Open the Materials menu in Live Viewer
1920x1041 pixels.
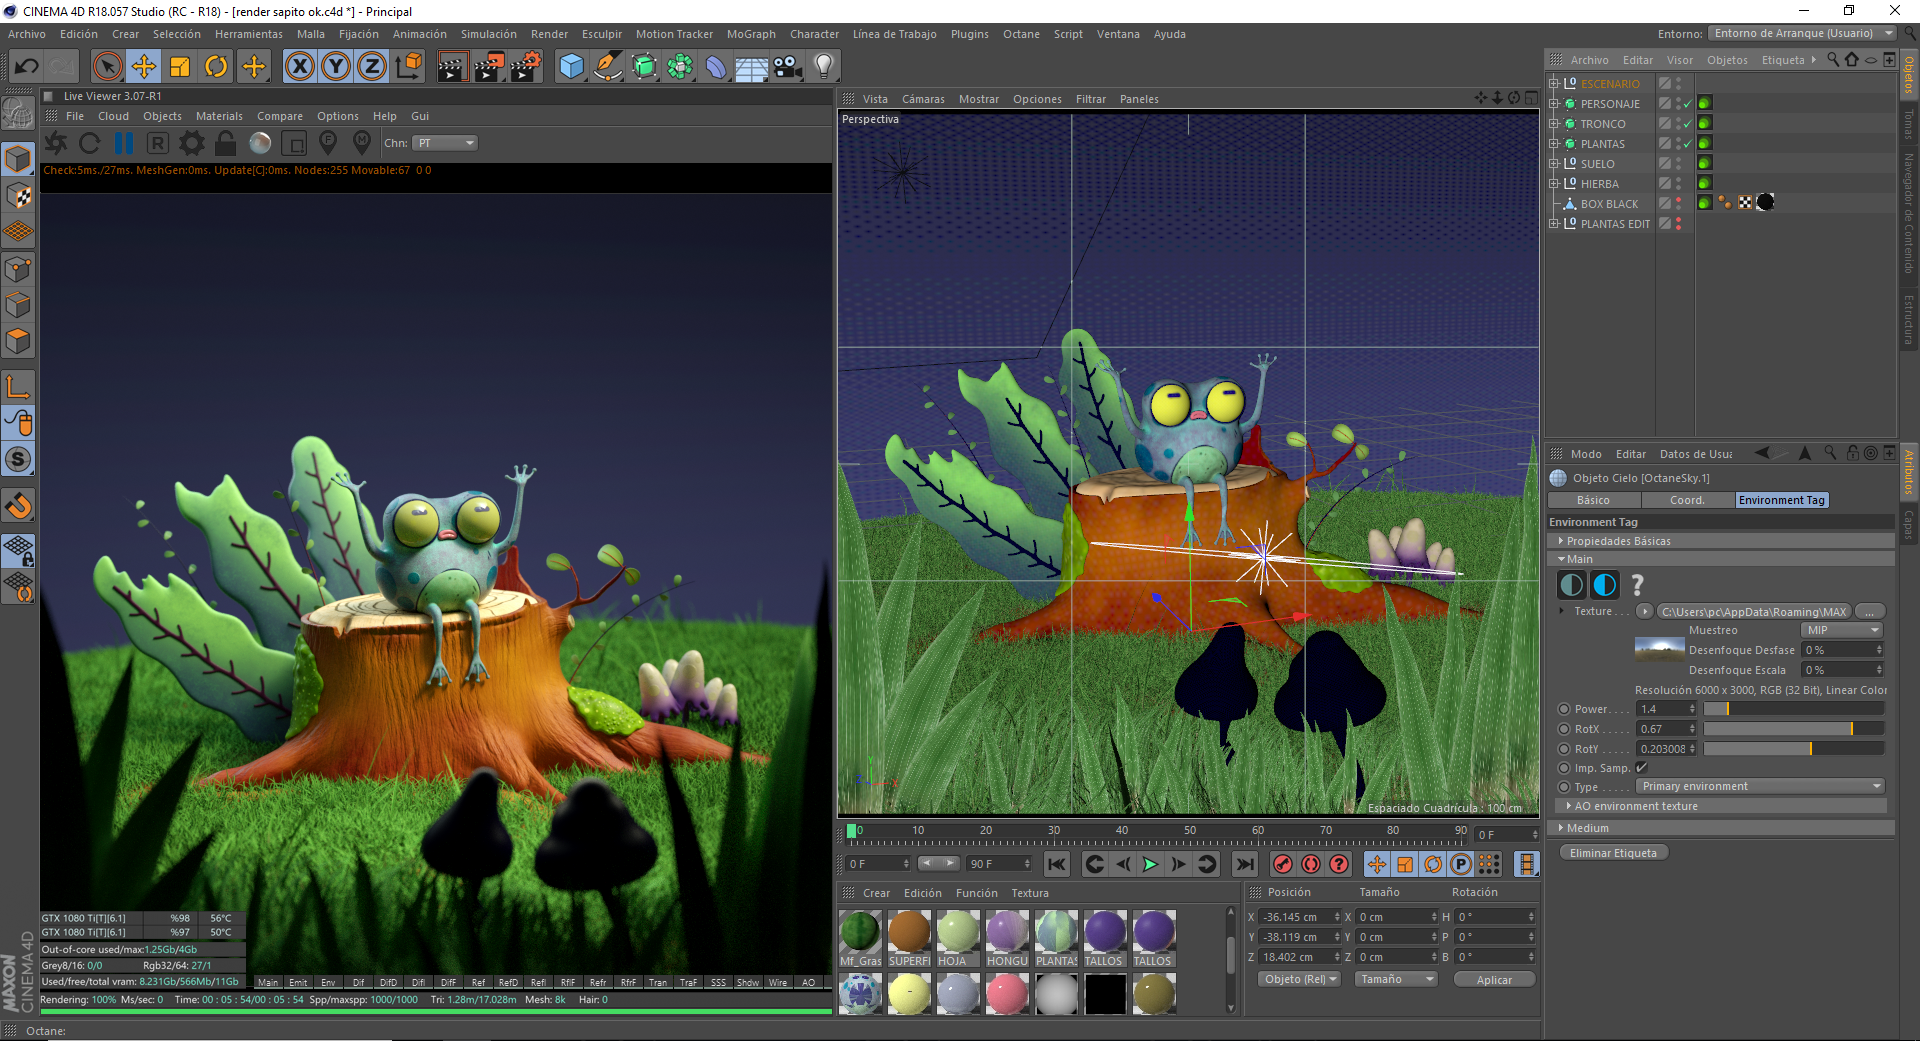click(219, 116)
